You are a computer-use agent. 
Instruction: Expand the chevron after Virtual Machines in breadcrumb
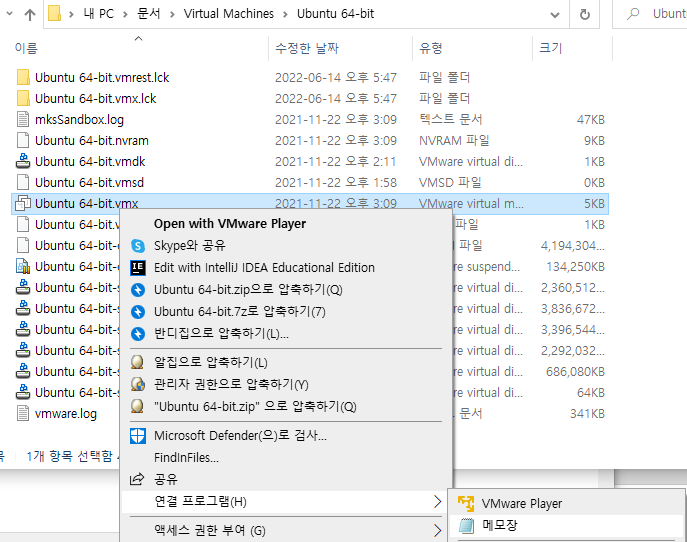click(285, 14)
